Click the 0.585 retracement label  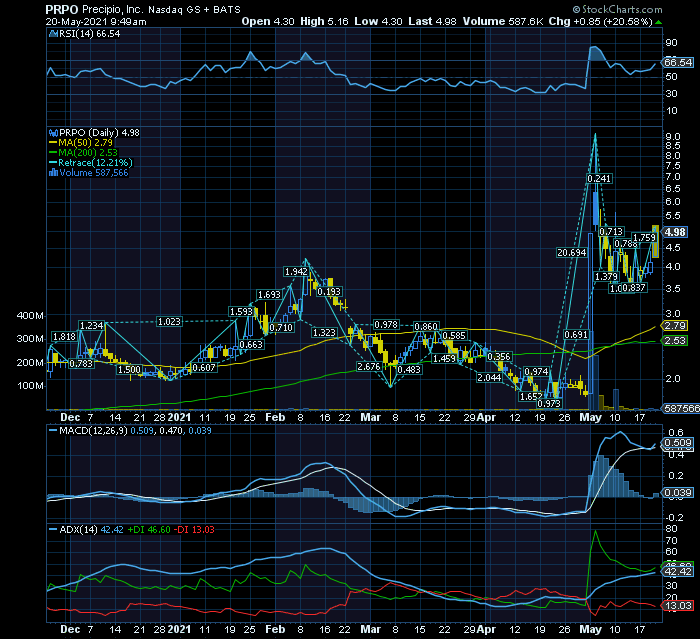coord(454,336)
